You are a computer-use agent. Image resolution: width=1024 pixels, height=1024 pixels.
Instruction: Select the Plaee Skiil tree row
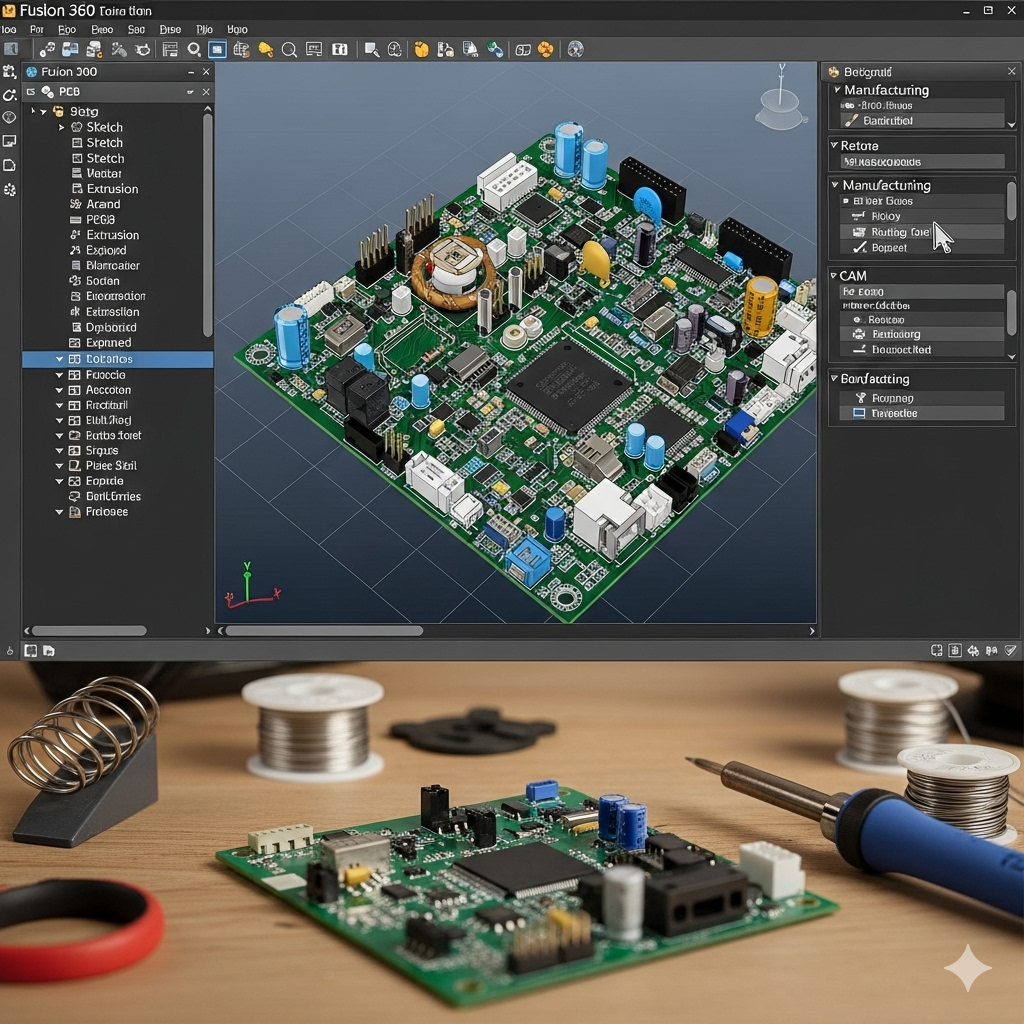(118, 466)
